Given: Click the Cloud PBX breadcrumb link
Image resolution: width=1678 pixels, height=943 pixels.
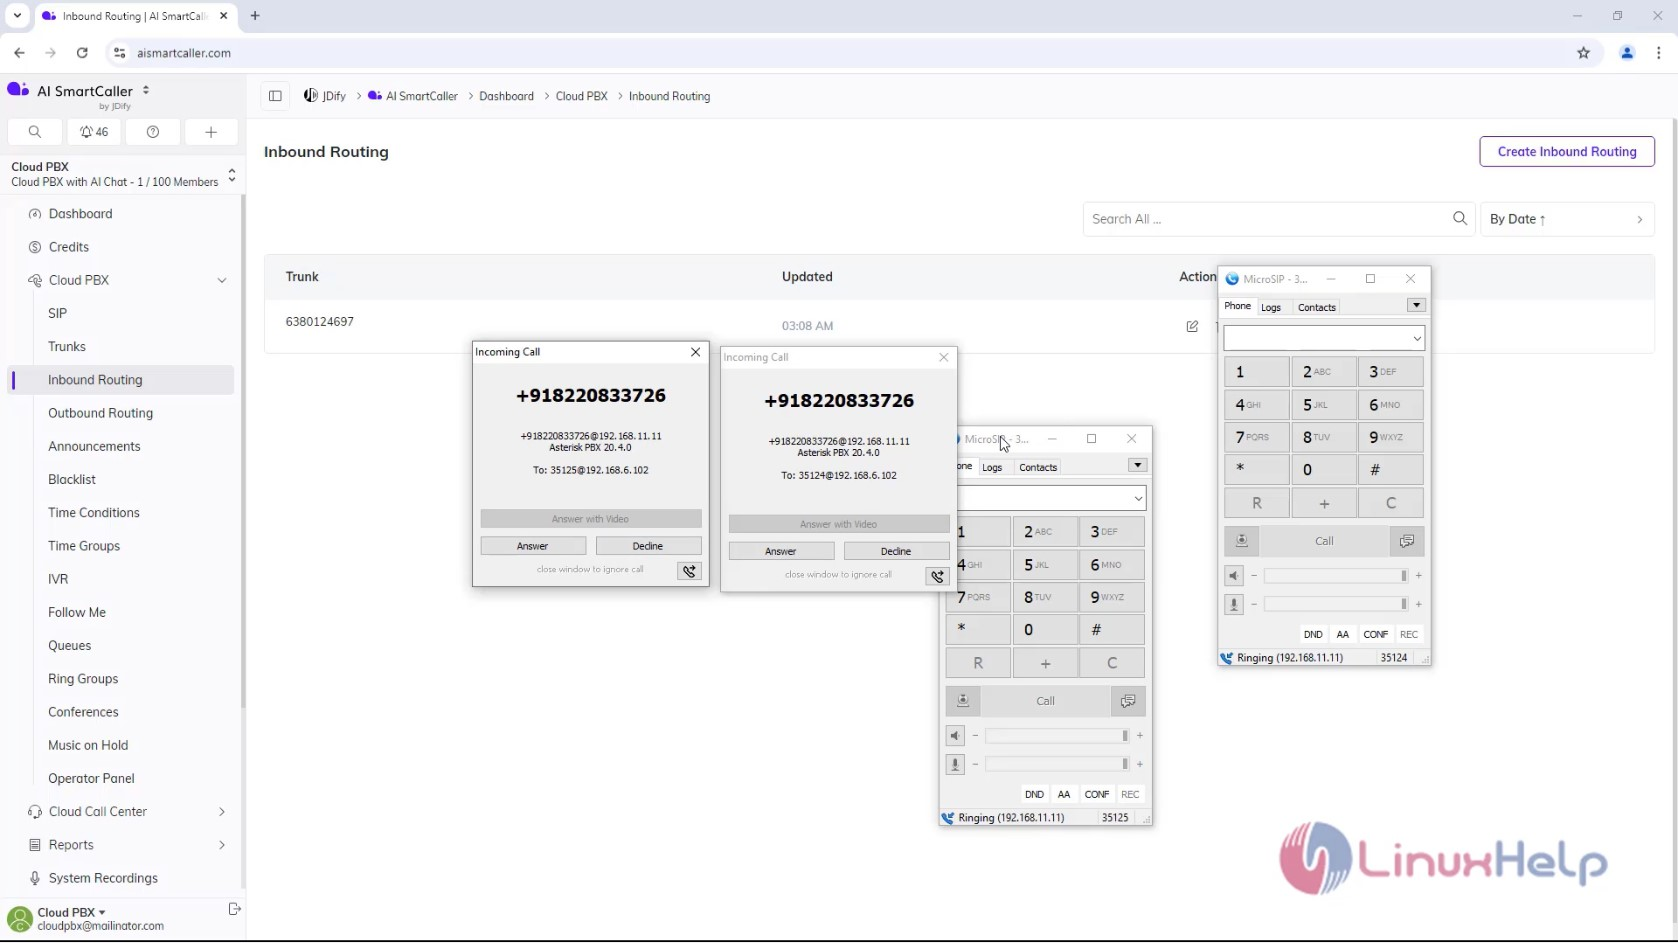Looking at the screenshot, I should coord(581,96).
